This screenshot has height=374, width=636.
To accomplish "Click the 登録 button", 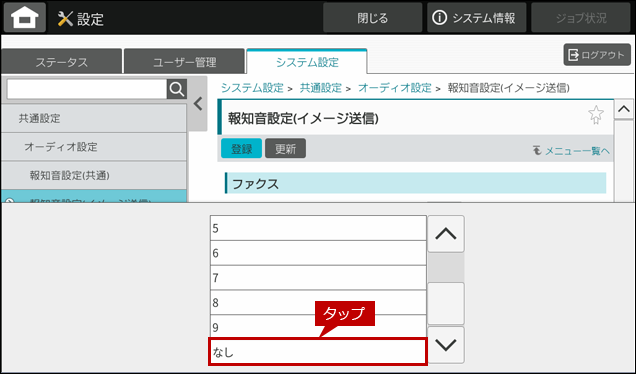I will click(242, 148).
